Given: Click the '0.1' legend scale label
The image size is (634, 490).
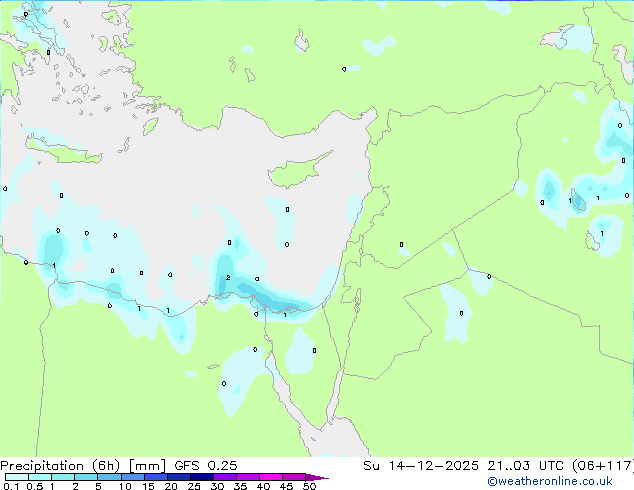Looking at the screenshot, I should coord(11,486).
